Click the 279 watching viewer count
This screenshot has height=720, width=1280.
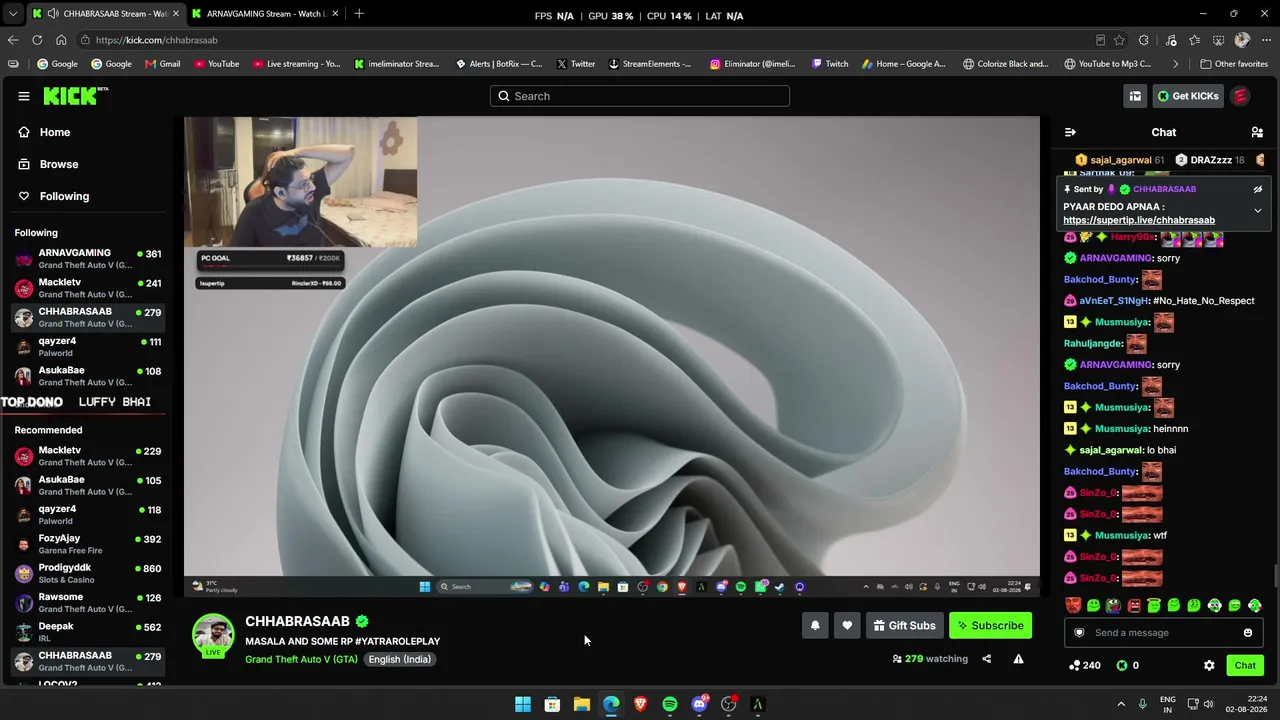pos(930,659)
